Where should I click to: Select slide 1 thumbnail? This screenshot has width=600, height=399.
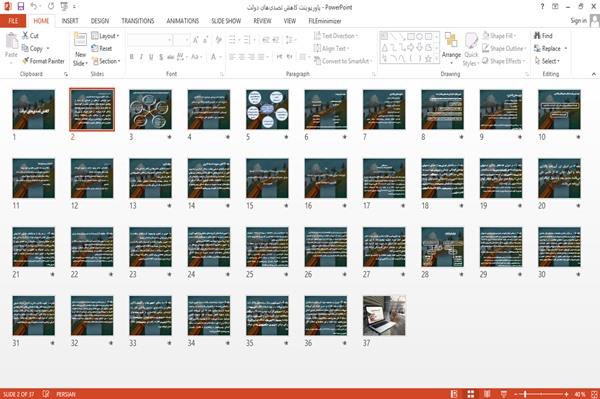[34, 109]
